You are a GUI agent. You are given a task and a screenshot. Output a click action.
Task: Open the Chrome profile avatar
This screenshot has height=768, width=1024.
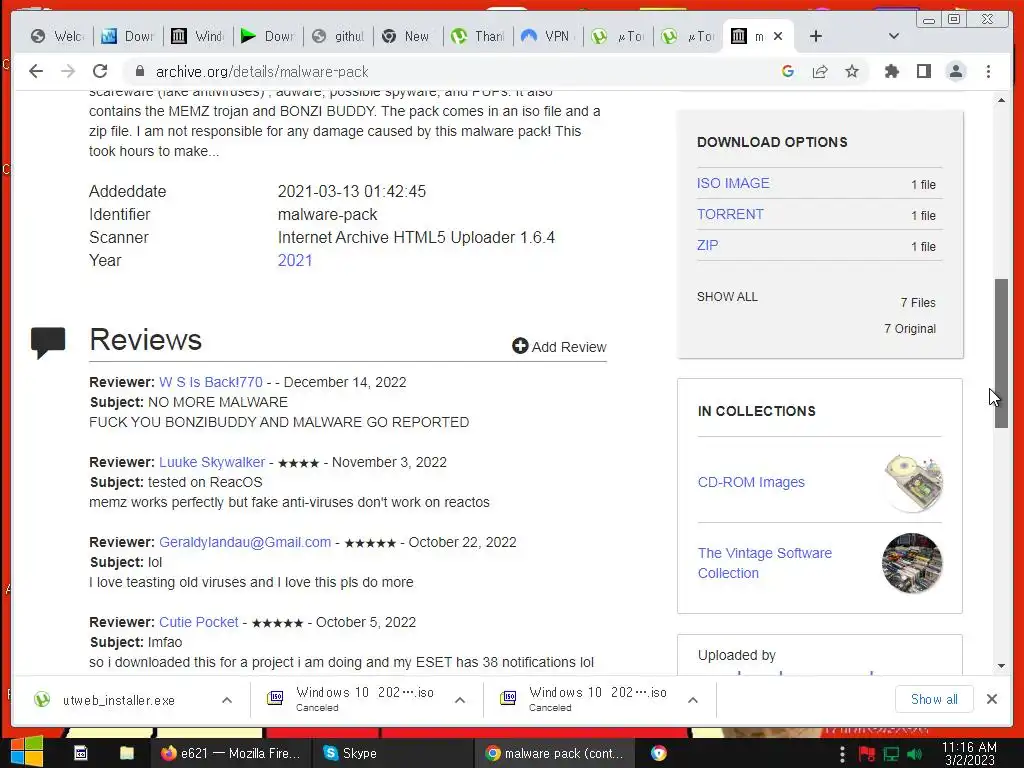(955, 71)
